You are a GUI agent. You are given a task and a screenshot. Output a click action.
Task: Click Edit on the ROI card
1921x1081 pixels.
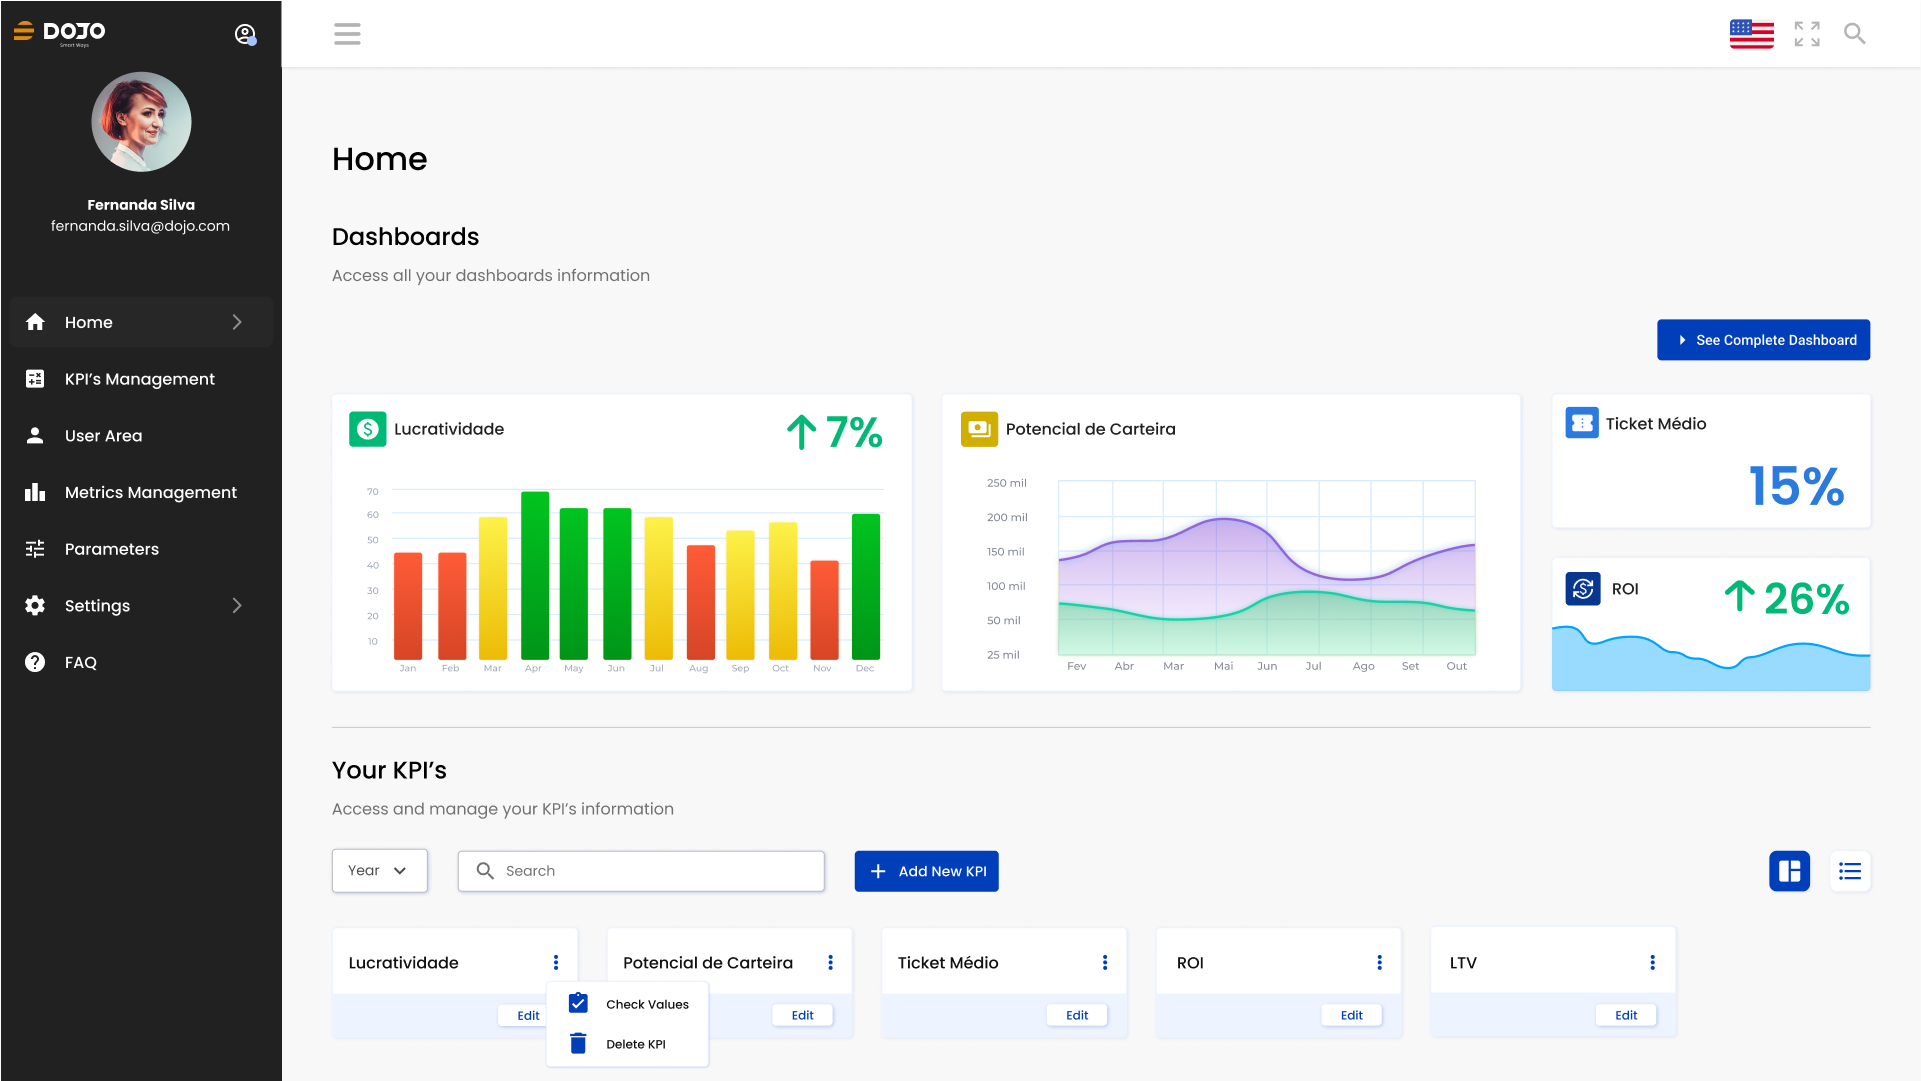[1351, 1015]
